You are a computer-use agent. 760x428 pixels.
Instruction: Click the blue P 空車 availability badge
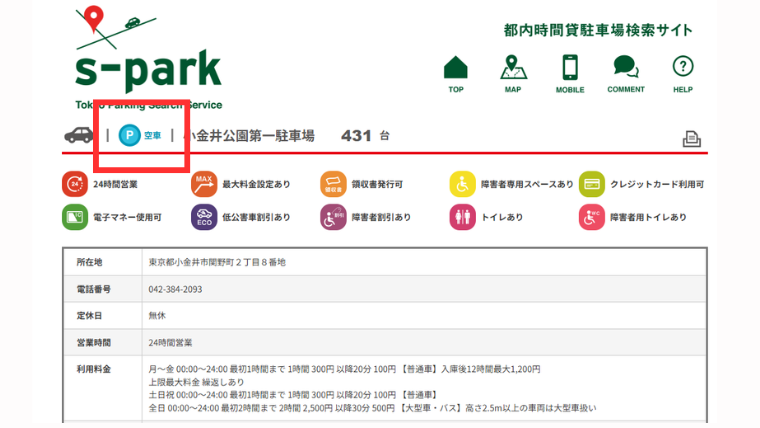point(140,135)
